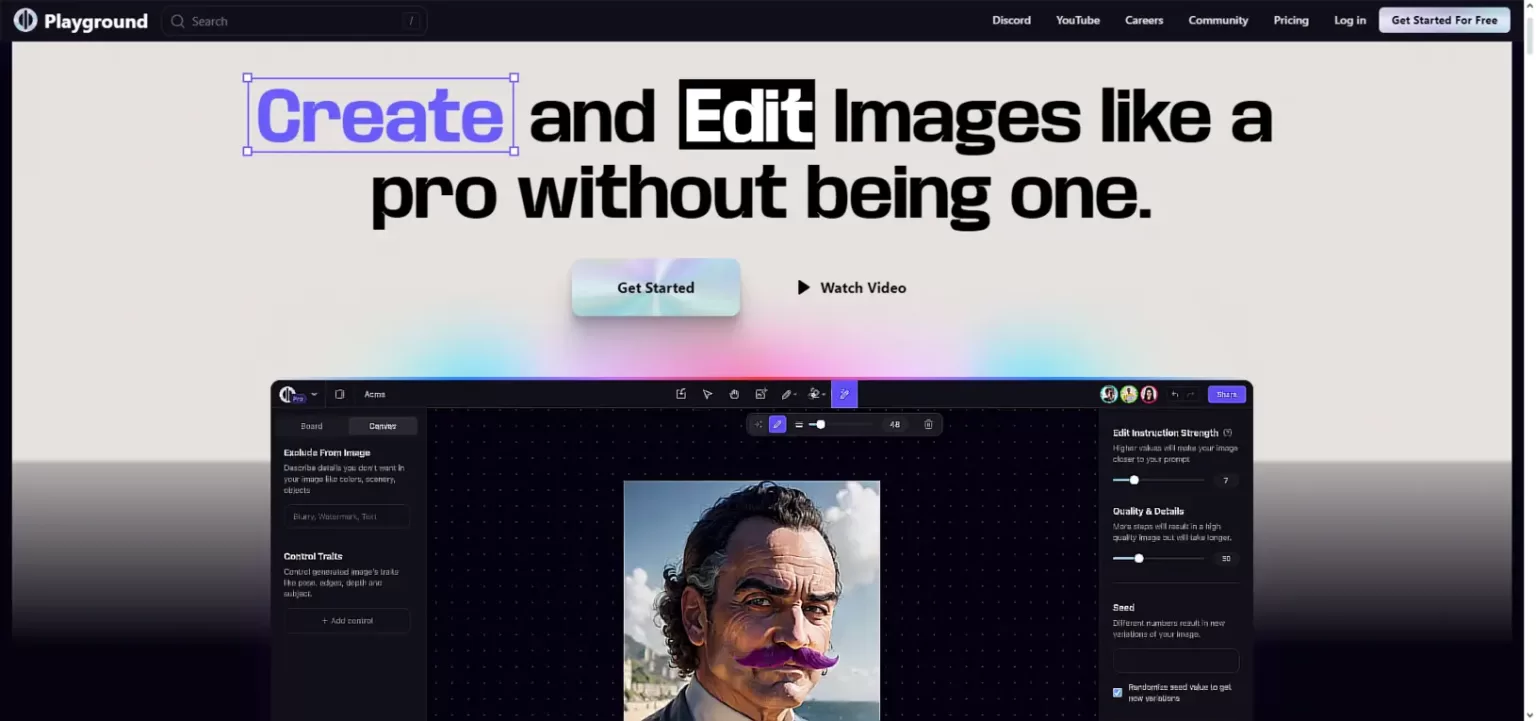The width and height of the screenshot is (1536, 721).
Task: Click the Control Traits heading
Action: tap(313, 556)
